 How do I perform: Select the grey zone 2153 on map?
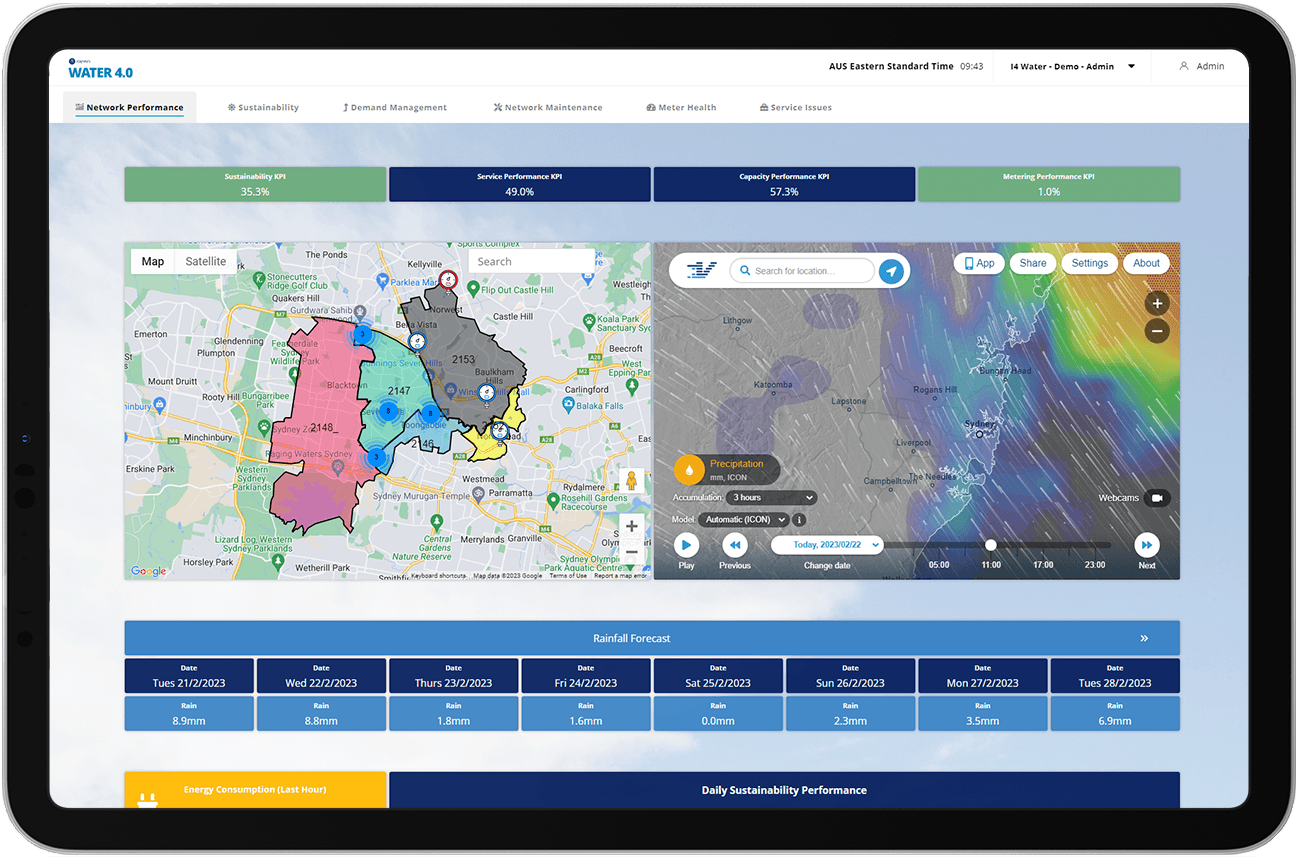[463, 359]
